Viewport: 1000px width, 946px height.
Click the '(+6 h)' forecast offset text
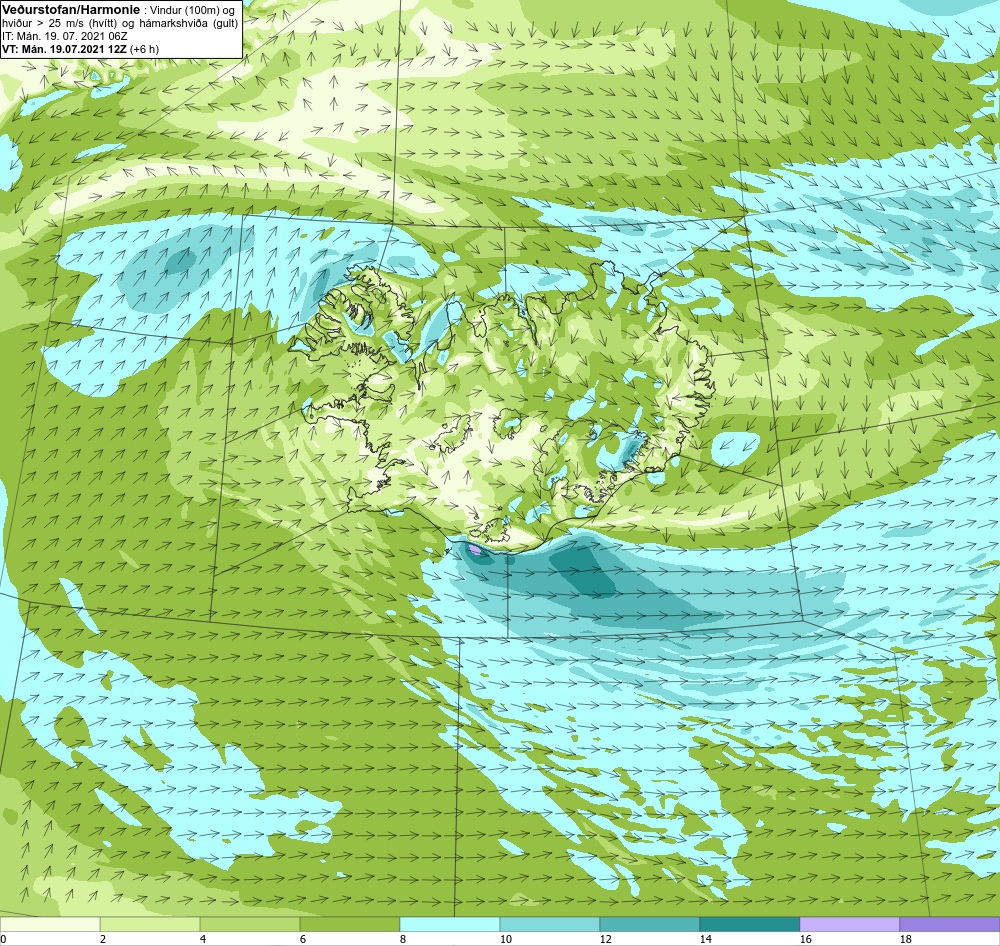[145, 49]
